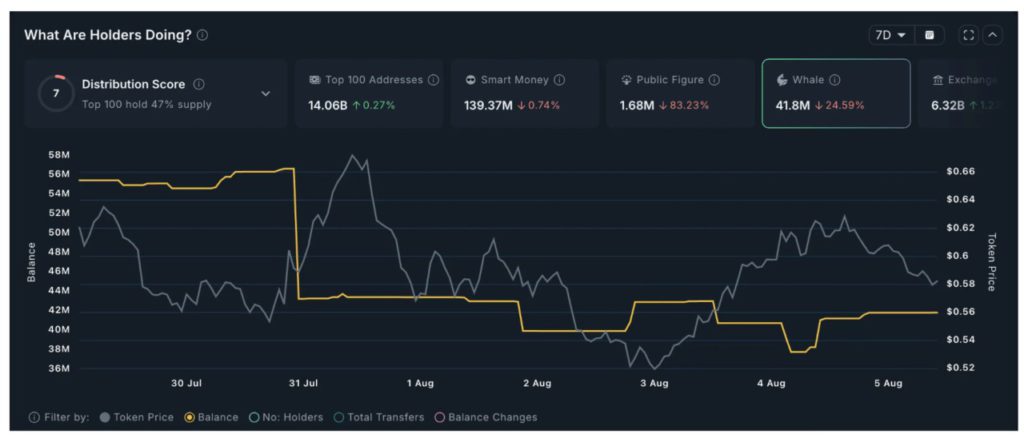Click the Public Figure info icon

pos(714,80)
